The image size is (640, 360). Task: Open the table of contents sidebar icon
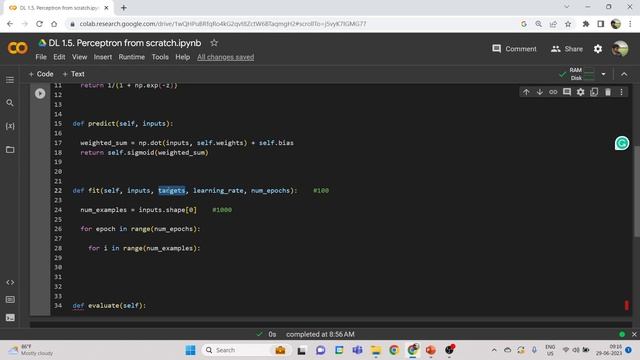pos(10,80)
